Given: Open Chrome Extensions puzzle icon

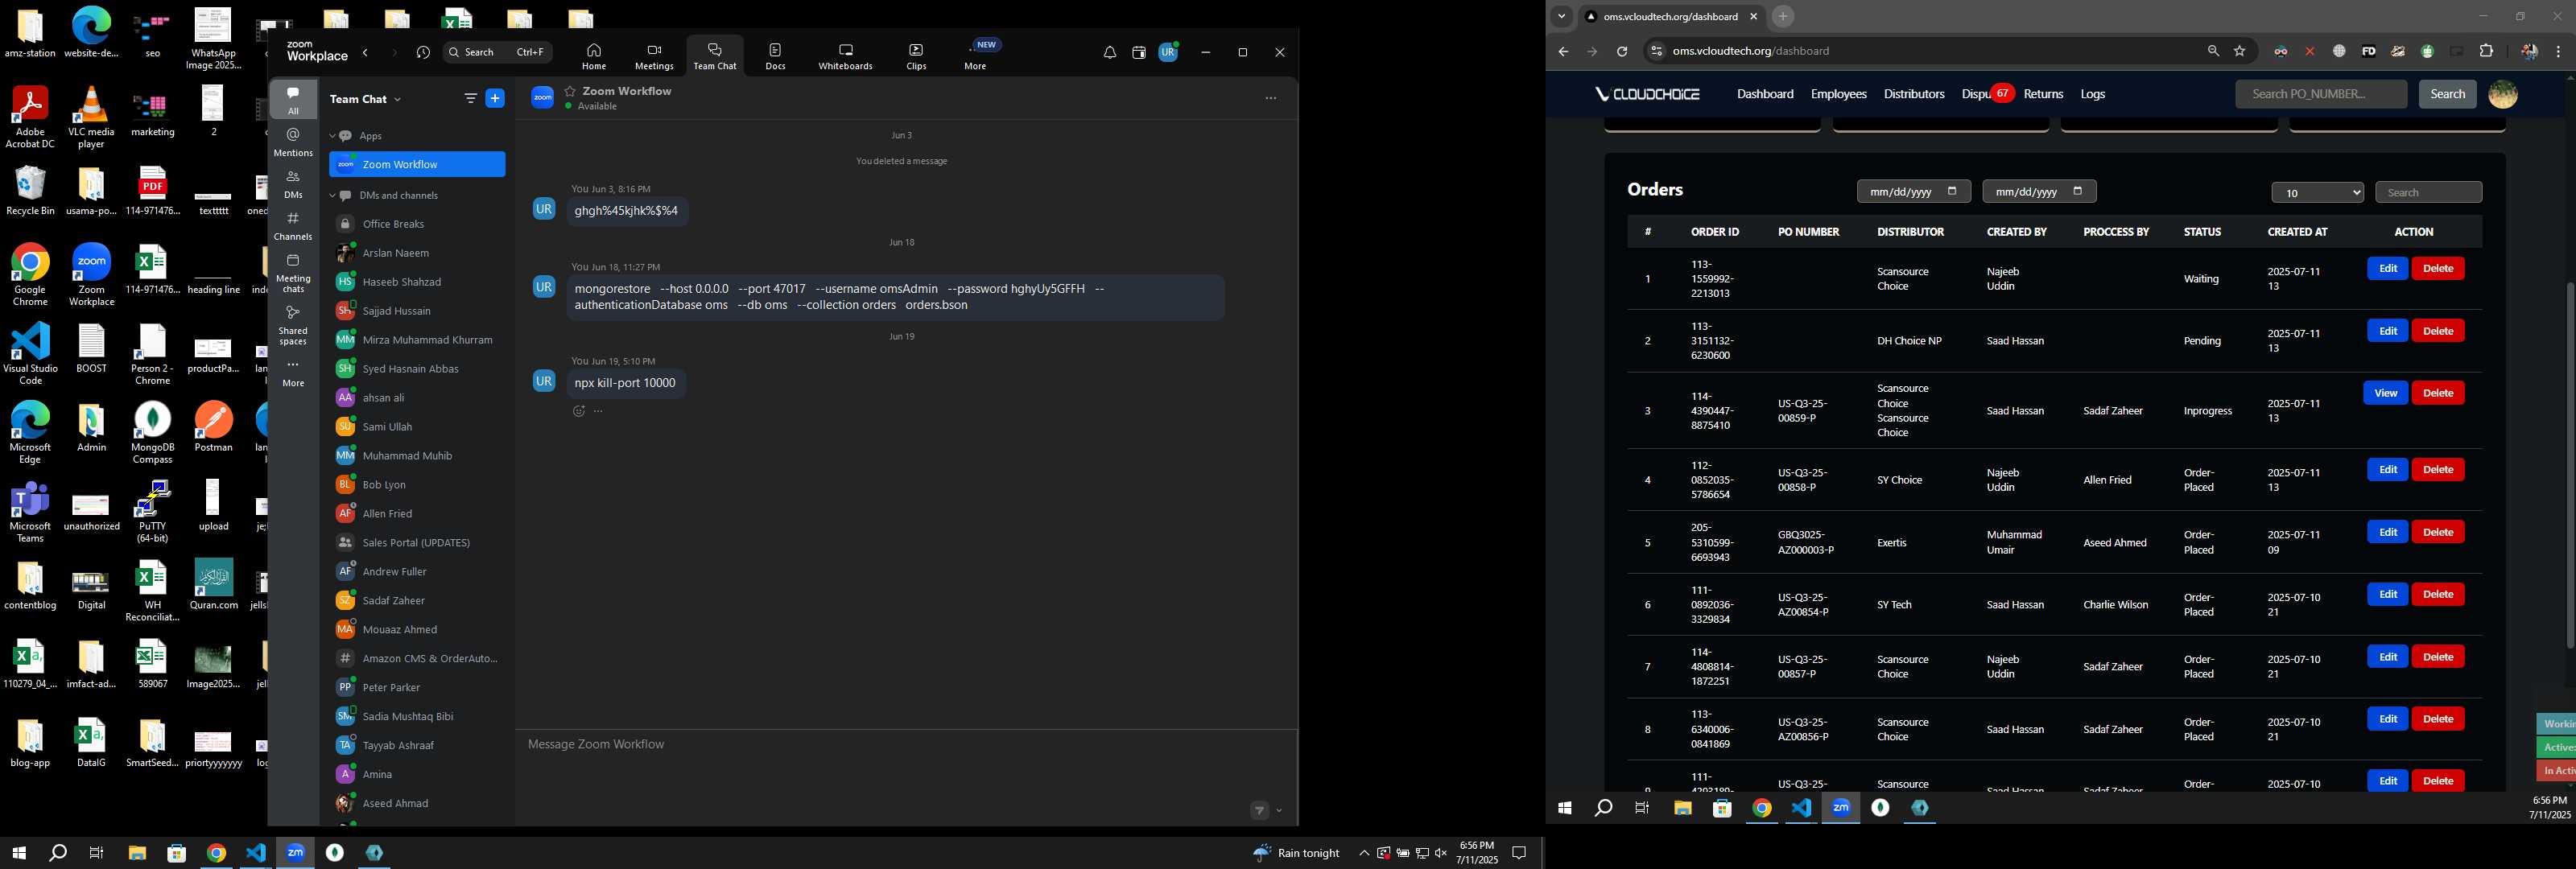Looking at the screenshot, I should (x=2487, y=51).
